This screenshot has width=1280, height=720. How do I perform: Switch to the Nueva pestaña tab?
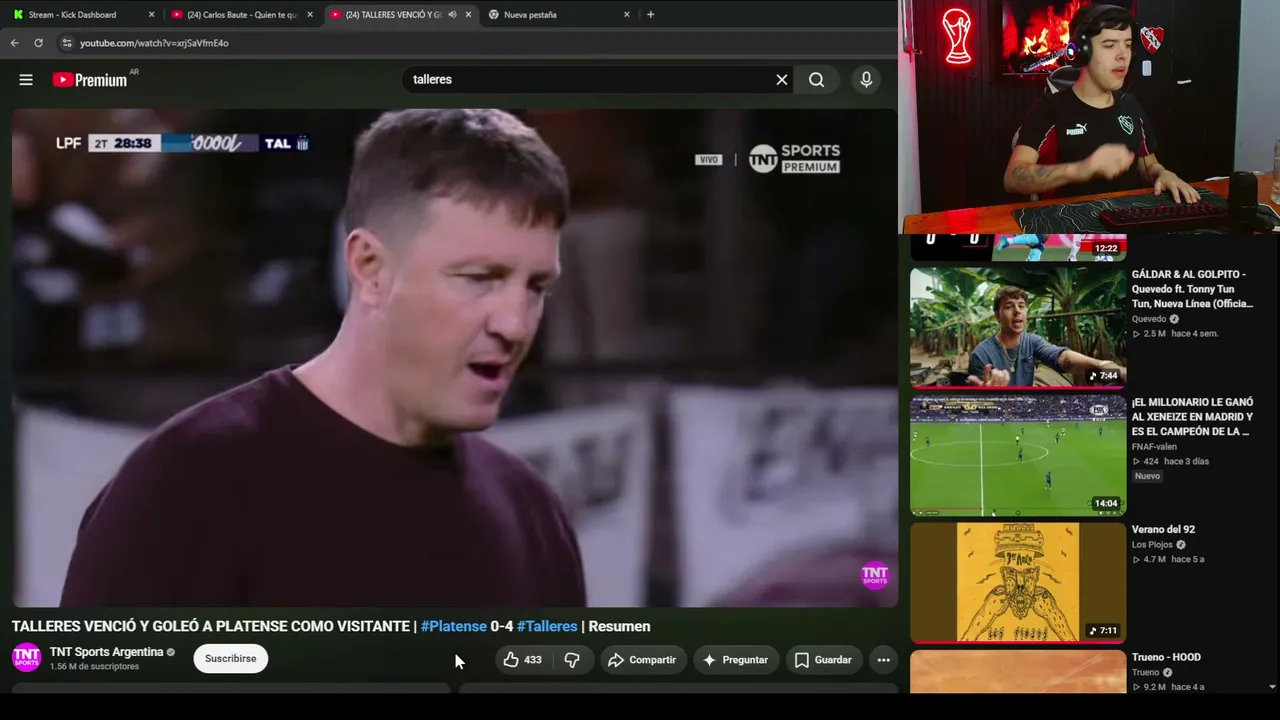tap(560, 15)
